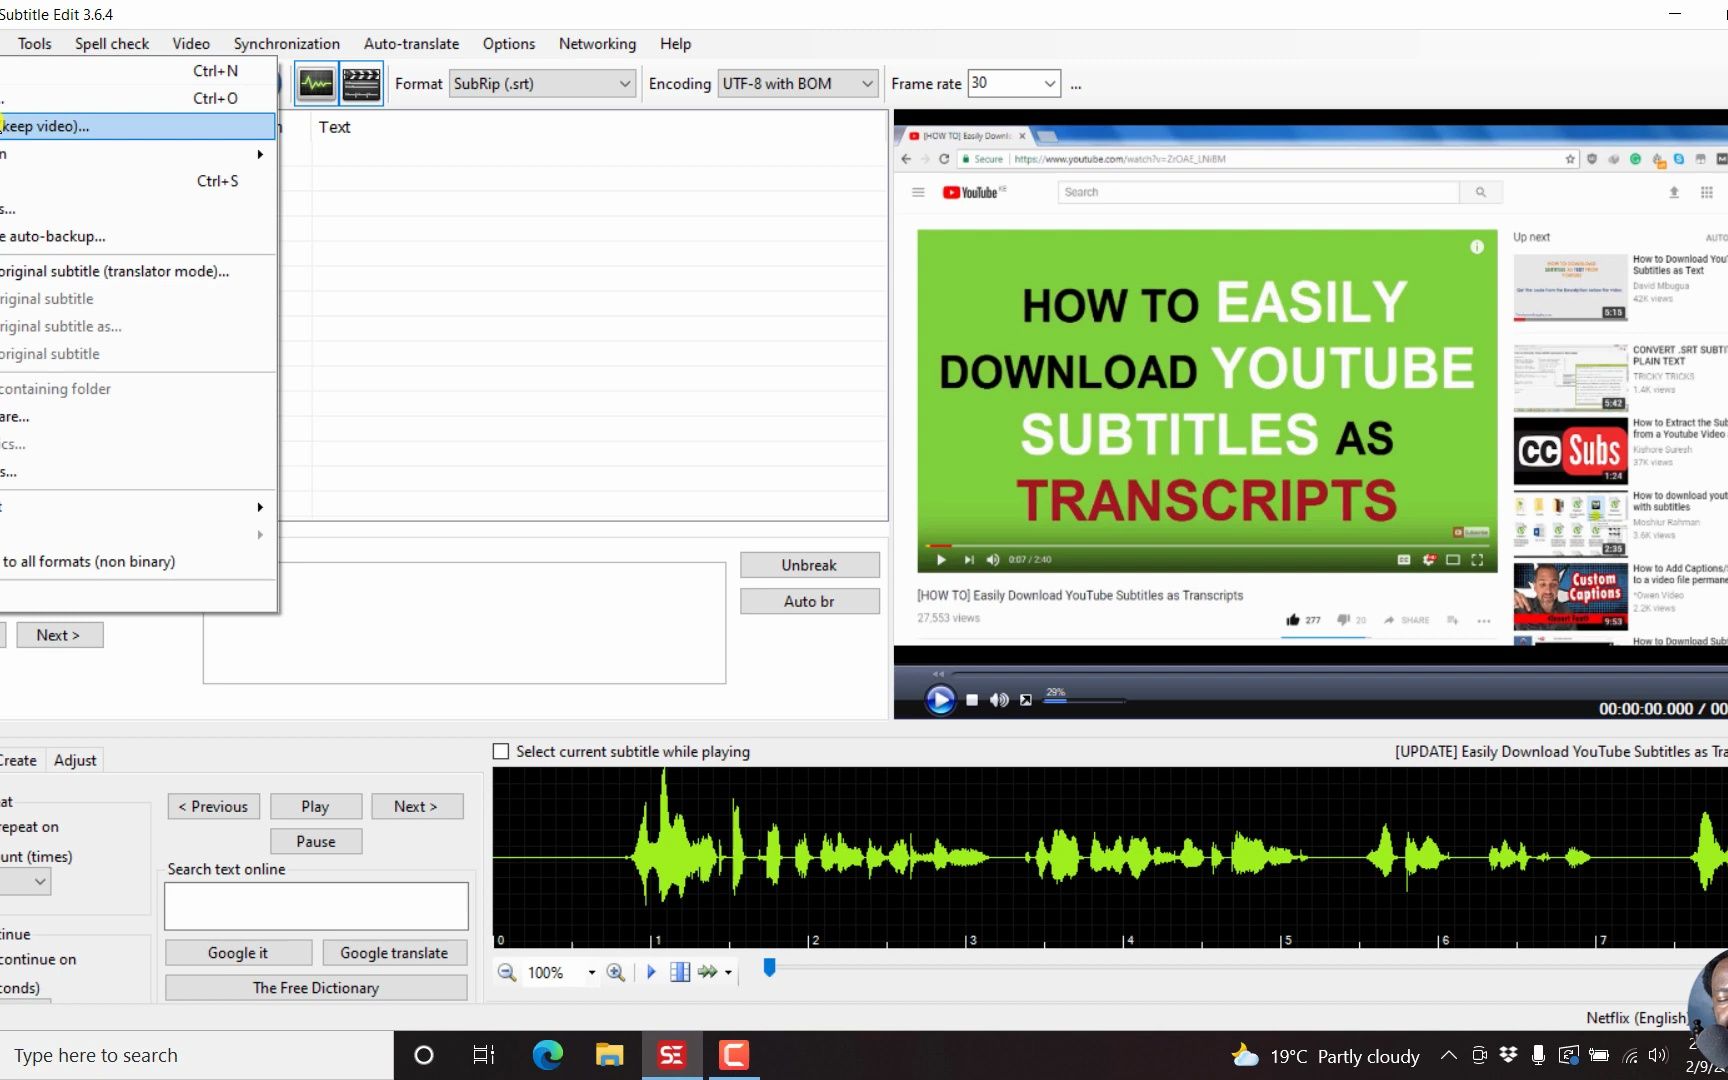Click the Pause button
The image size is (1728, 1080).
tap(315, 841)
